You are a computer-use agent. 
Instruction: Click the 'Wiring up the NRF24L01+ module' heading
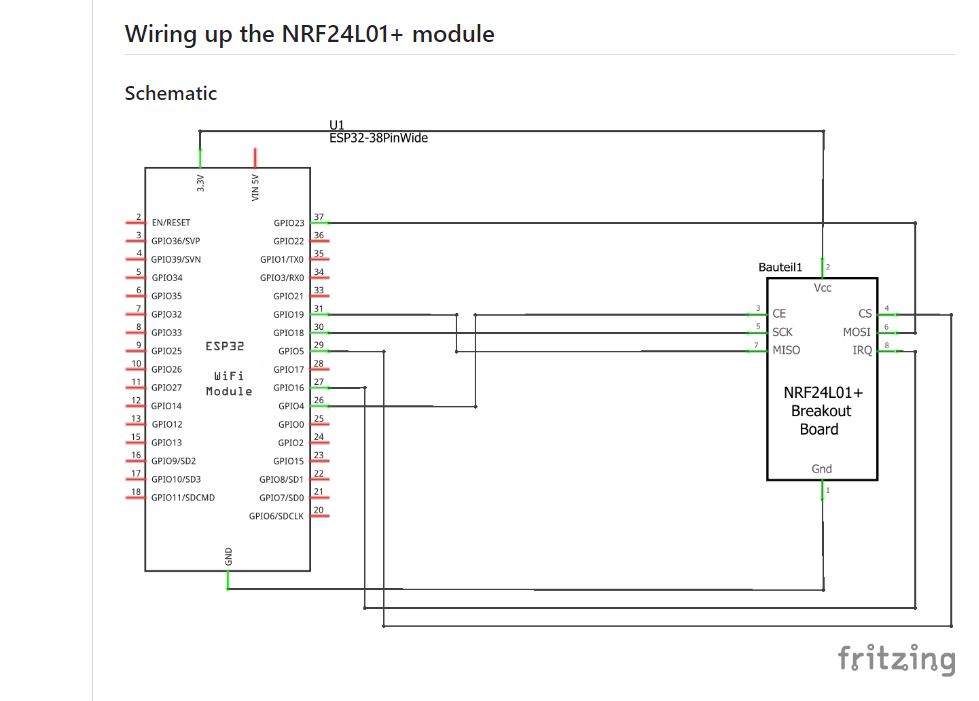pos(309,34)
